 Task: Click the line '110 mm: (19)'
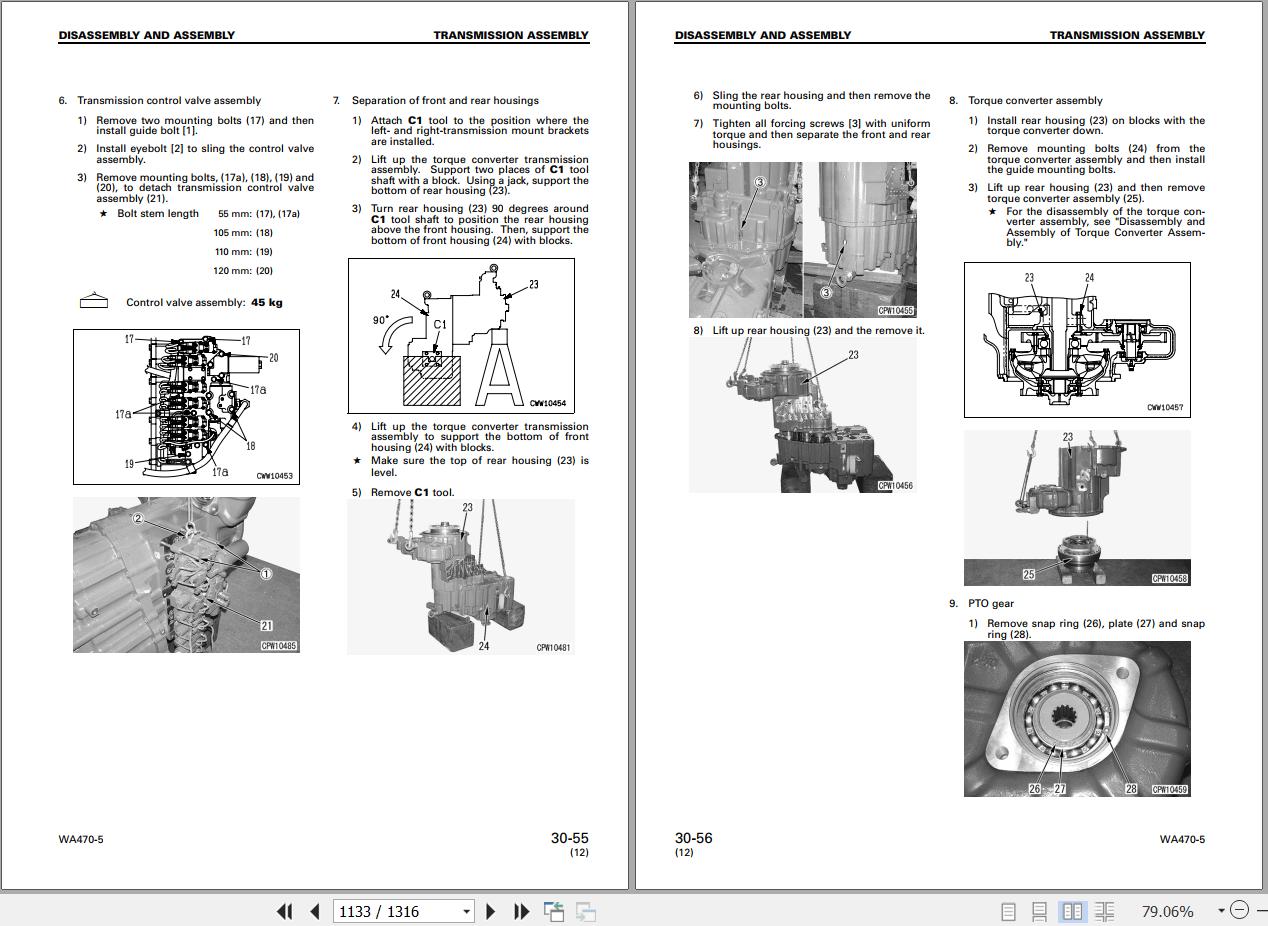click(243, 252)
